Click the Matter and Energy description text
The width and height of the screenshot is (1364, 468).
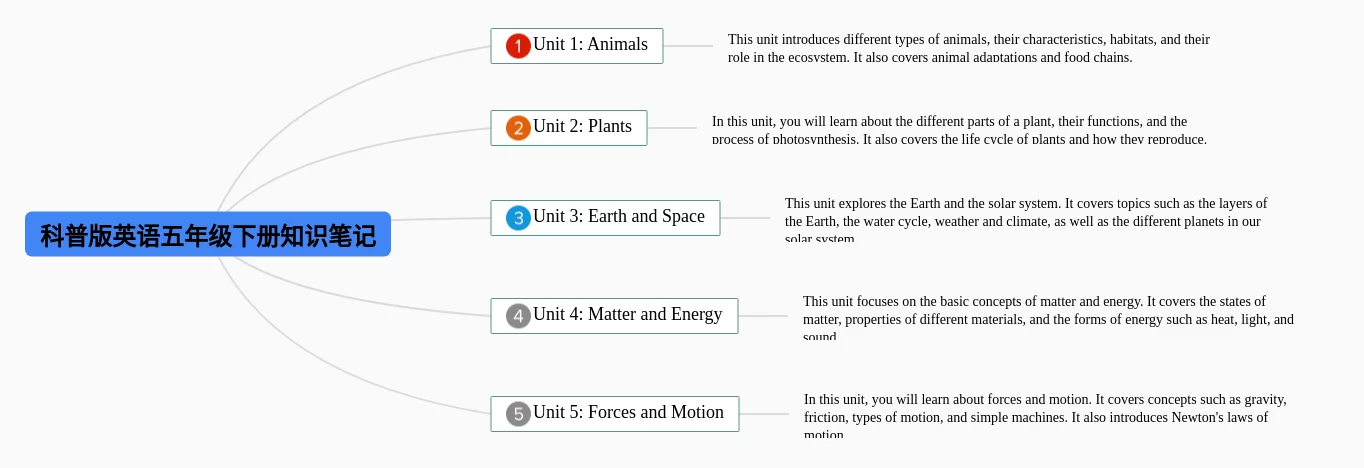pos(1048,318)
